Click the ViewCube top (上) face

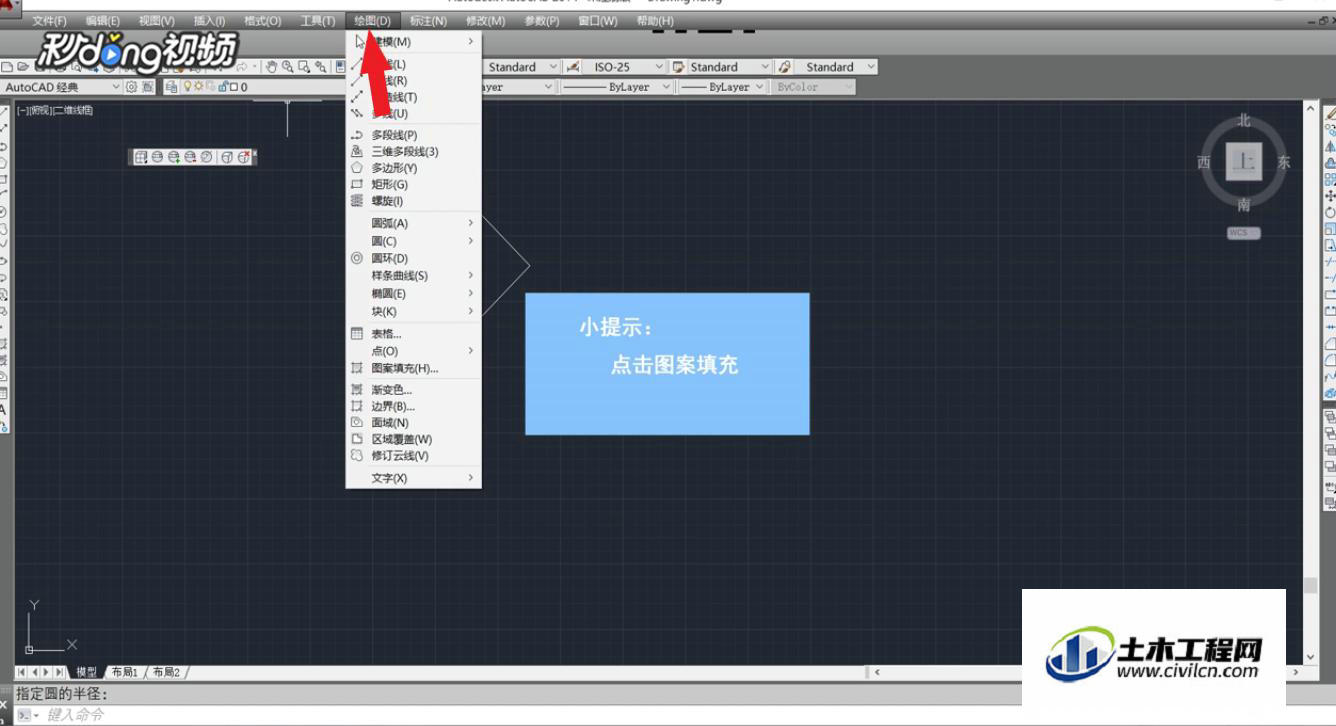pyautogui.click(x=1243, y=162)
